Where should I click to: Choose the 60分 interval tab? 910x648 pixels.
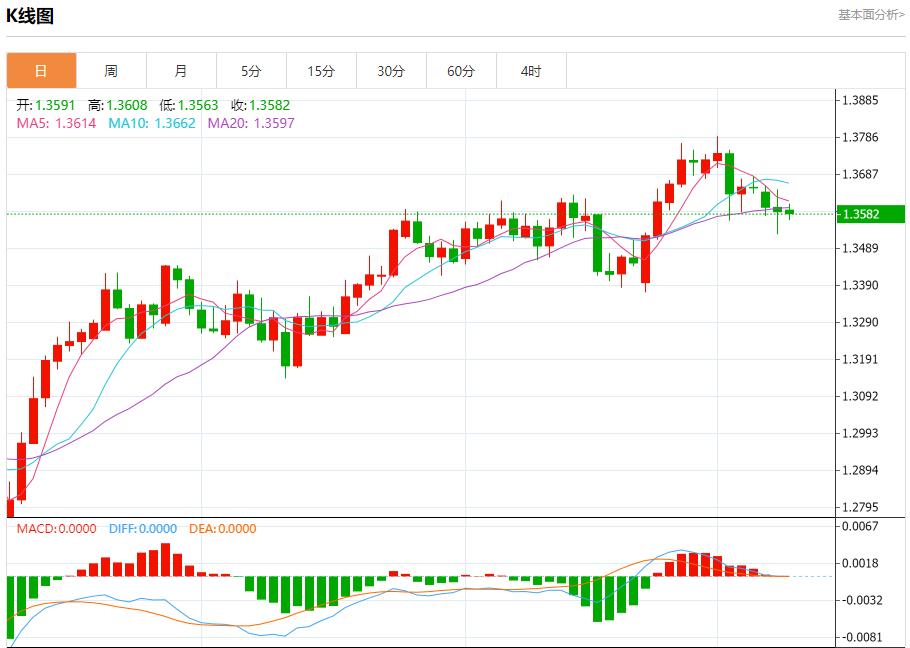[x=461, y=71]
